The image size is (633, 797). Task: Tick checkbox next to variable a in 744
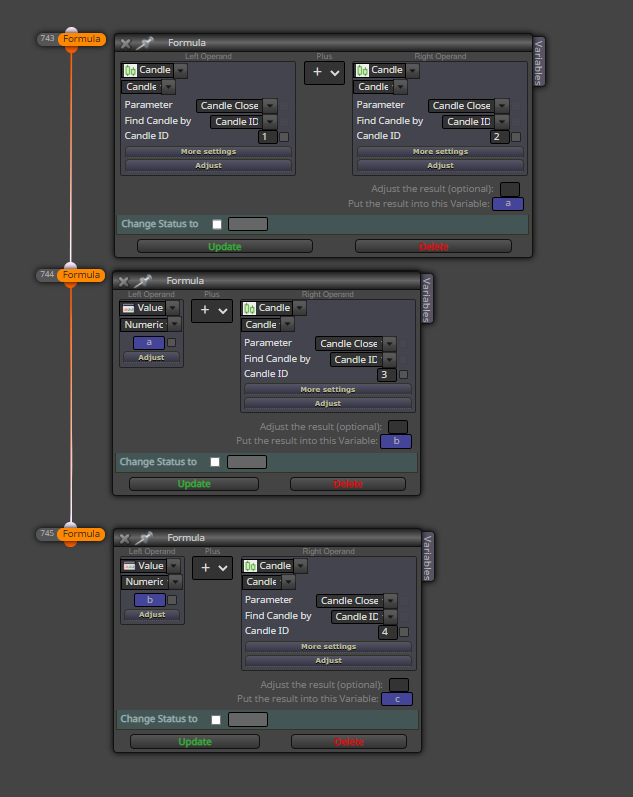click(172, 343)
